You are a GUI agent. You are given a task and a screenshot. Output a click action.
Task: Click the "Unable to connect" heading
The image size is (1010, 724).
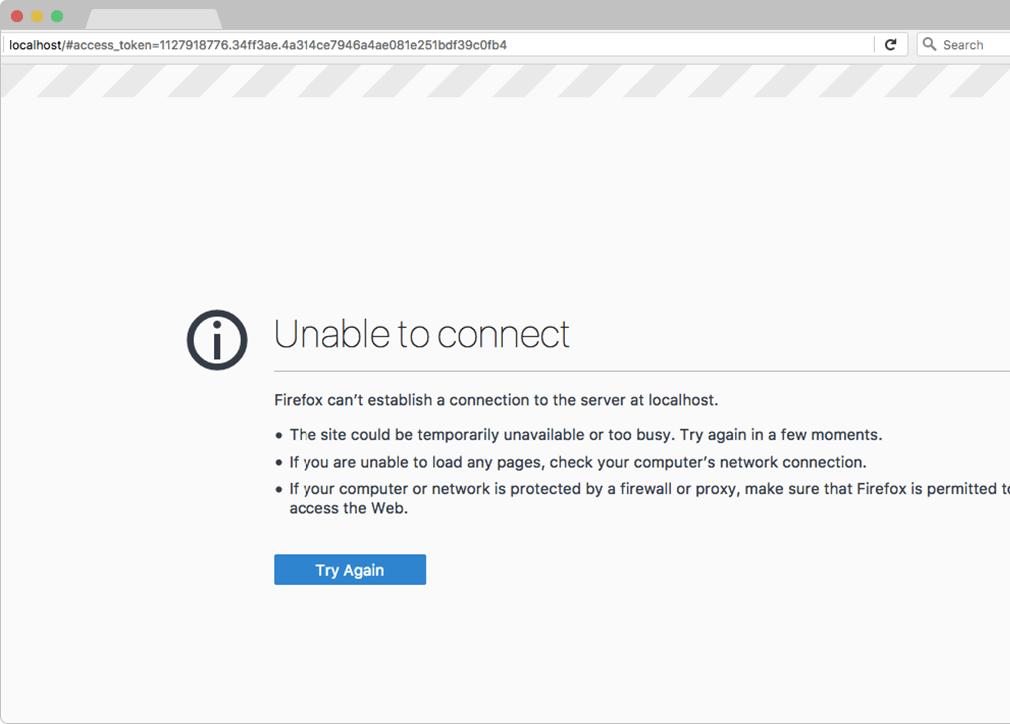pos(421,334)
